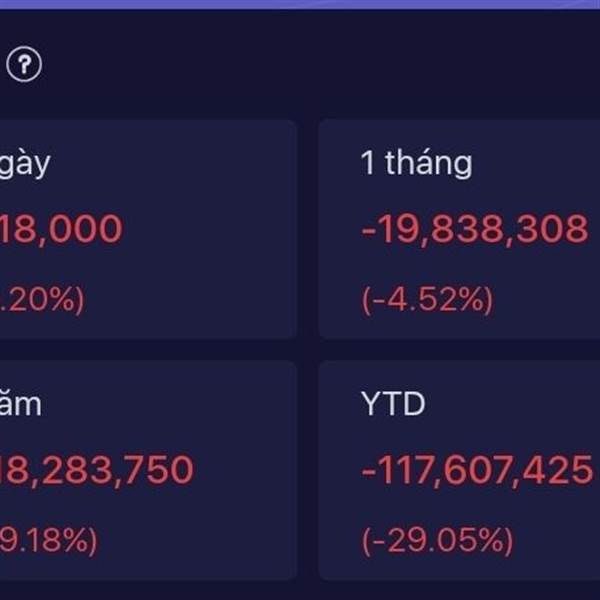Click the -117,607,425 loss value

tap(474, 470)
